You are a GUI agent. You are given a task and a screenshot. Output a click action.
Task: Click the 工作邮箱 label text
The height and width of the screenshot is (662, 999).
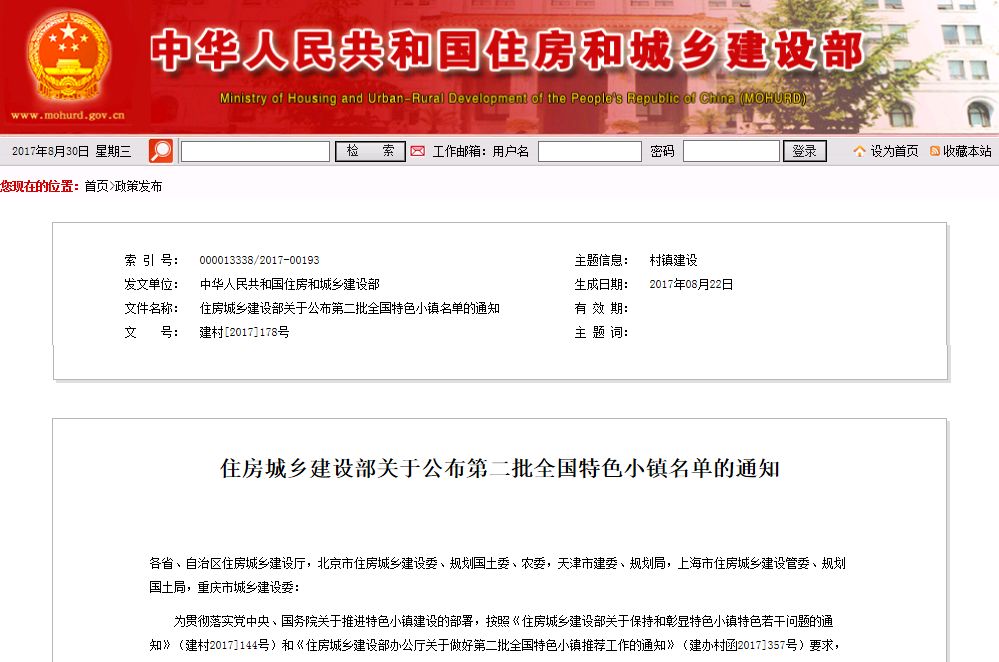pyautogui.click(x=459, y=151)
